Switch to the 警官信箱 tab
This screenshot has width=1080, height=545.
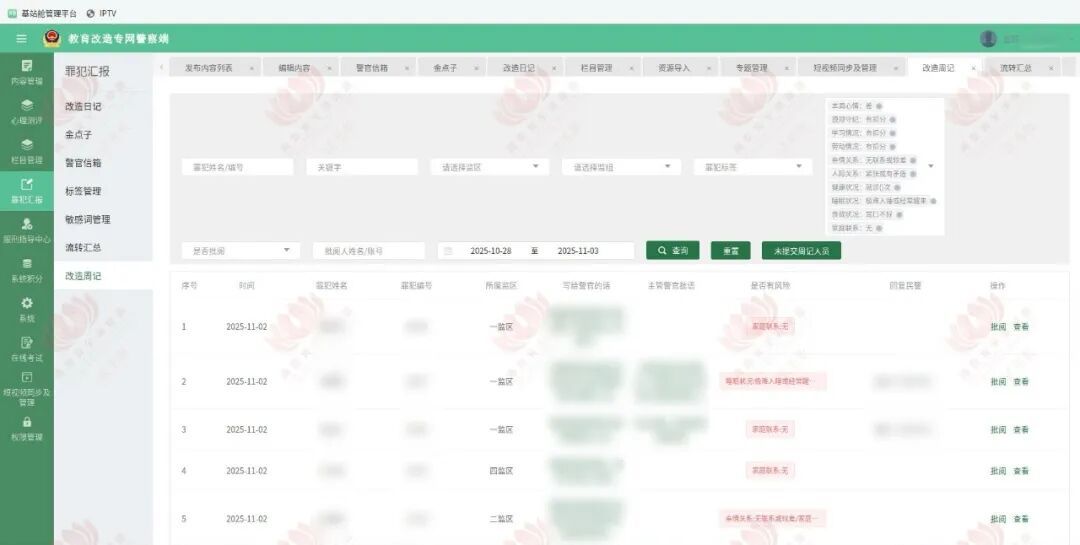[x=372, y=68]
